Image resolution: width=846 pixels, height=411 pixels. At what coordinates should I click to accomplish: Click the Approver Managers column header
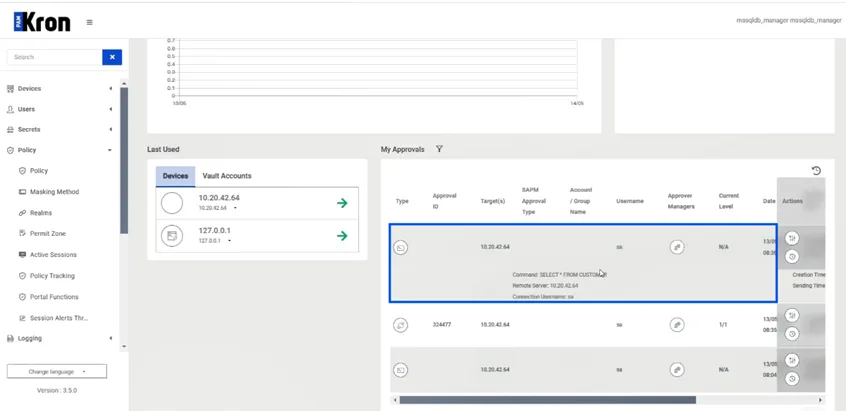[x=680, y=201]
